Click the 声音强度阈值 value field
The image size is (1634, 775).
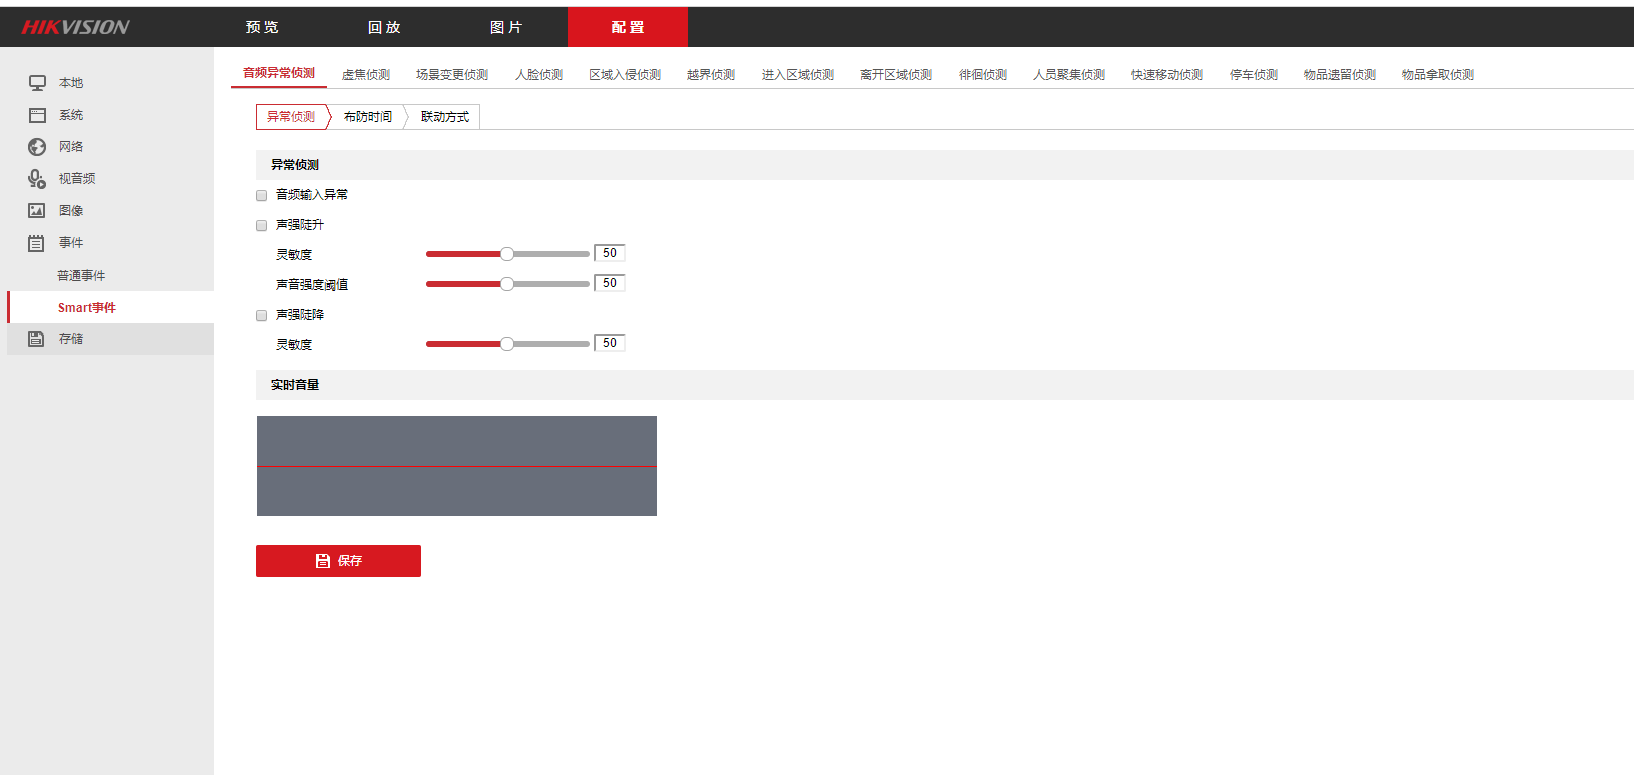pyautogui.click(x=610, y=283)
